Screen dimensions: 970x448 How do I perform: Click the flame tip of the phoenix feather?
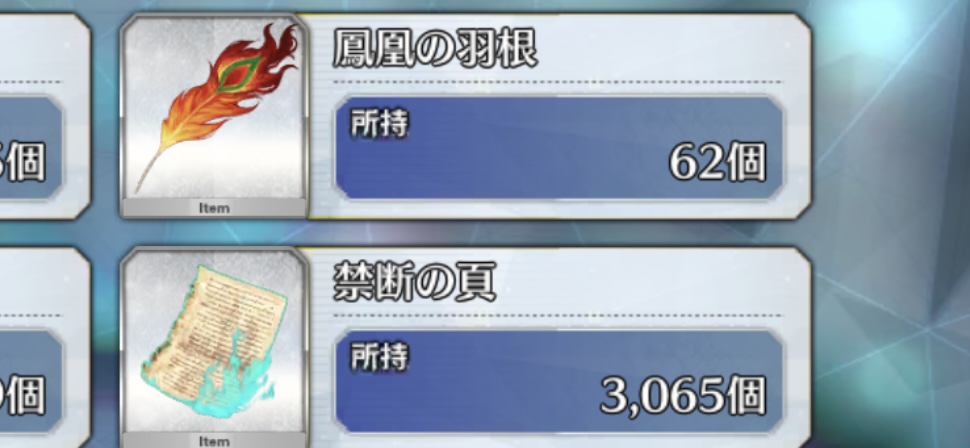[x=281, y=43]
